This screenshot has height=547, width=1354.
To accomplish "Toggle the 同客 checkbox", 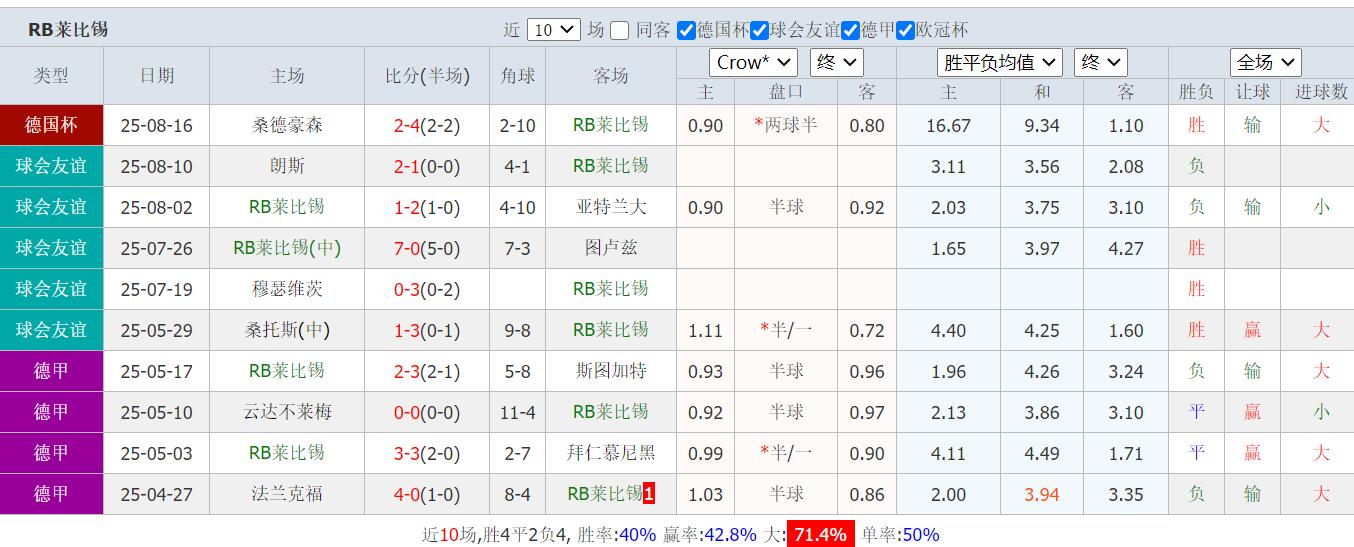I will click(620, 30).
